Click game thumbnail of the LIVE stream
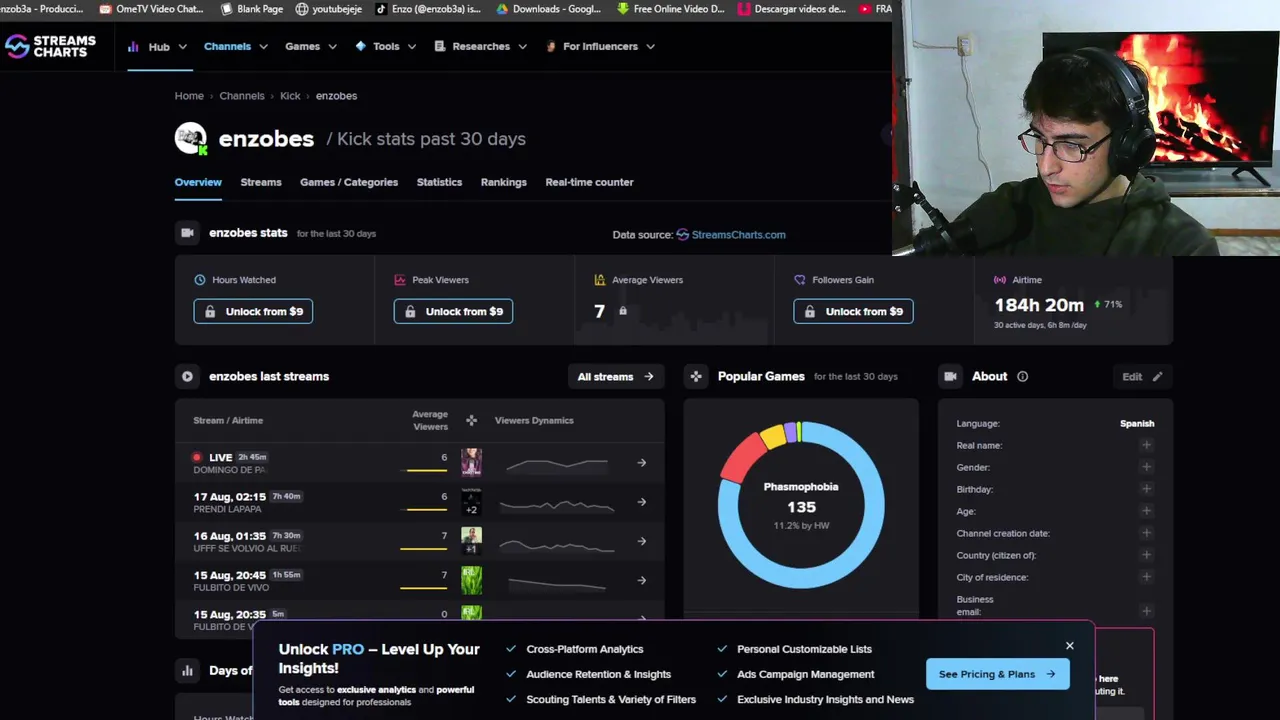Screen dimensions: 1280x720 coord(471,462)
